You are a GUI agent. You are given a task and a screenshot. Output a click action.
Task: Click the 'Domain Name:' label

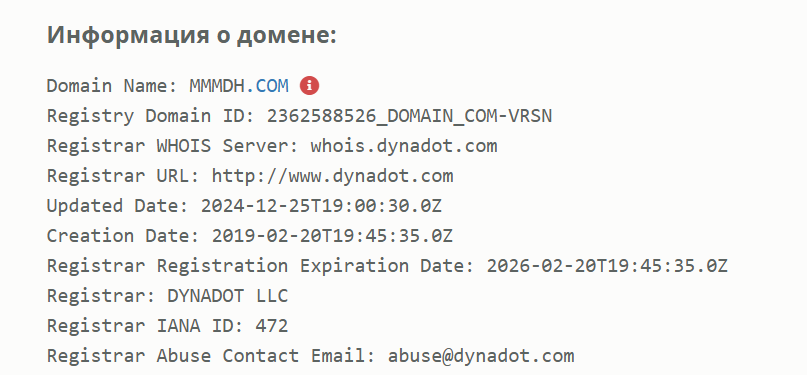click(x=112, y=86)
